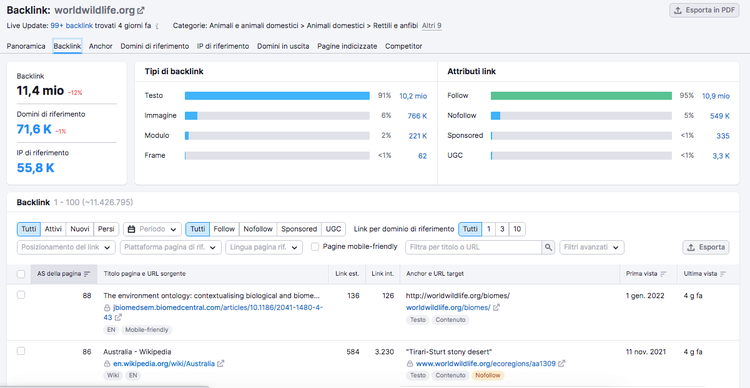
Task: Select the Nofollow link attribute filter
Action: (258, 229)
